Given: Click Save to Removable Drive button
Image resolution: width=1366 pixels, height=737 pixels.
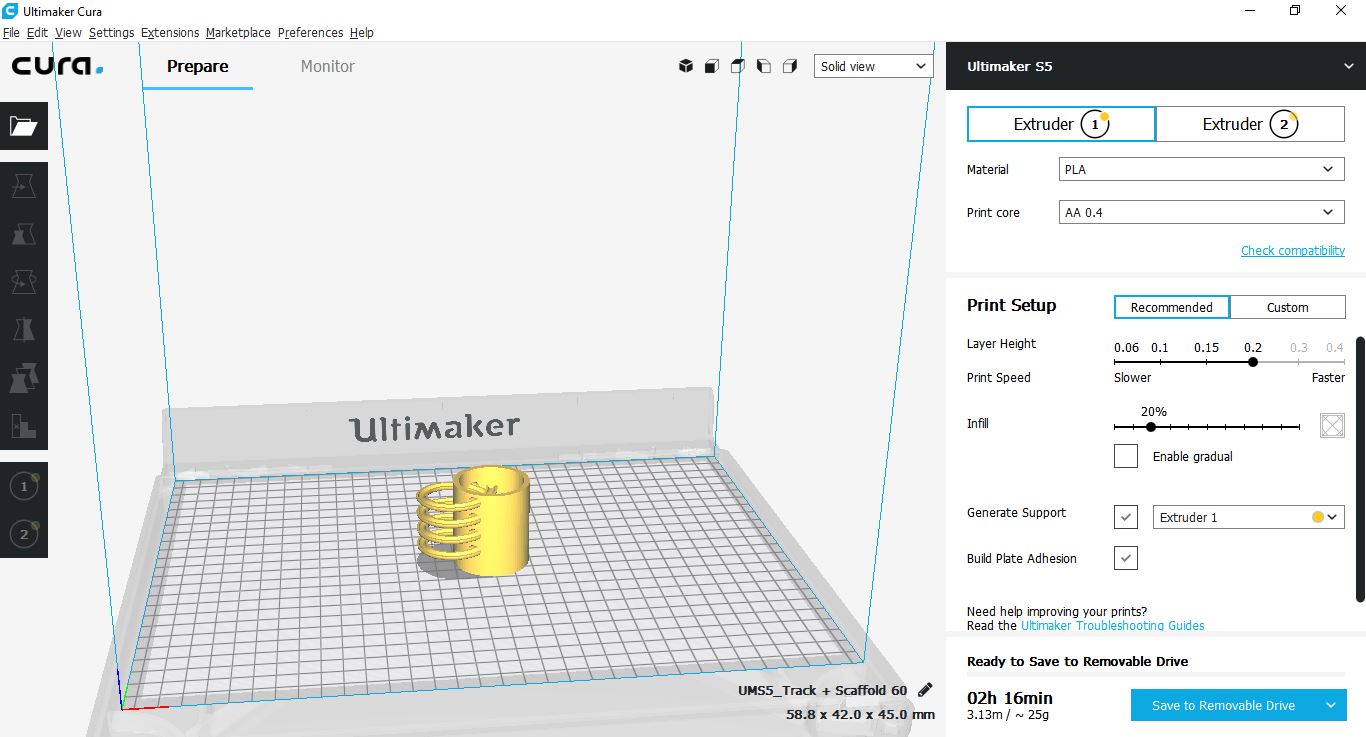Looking at the screenshot, I should click(1223, 705).
